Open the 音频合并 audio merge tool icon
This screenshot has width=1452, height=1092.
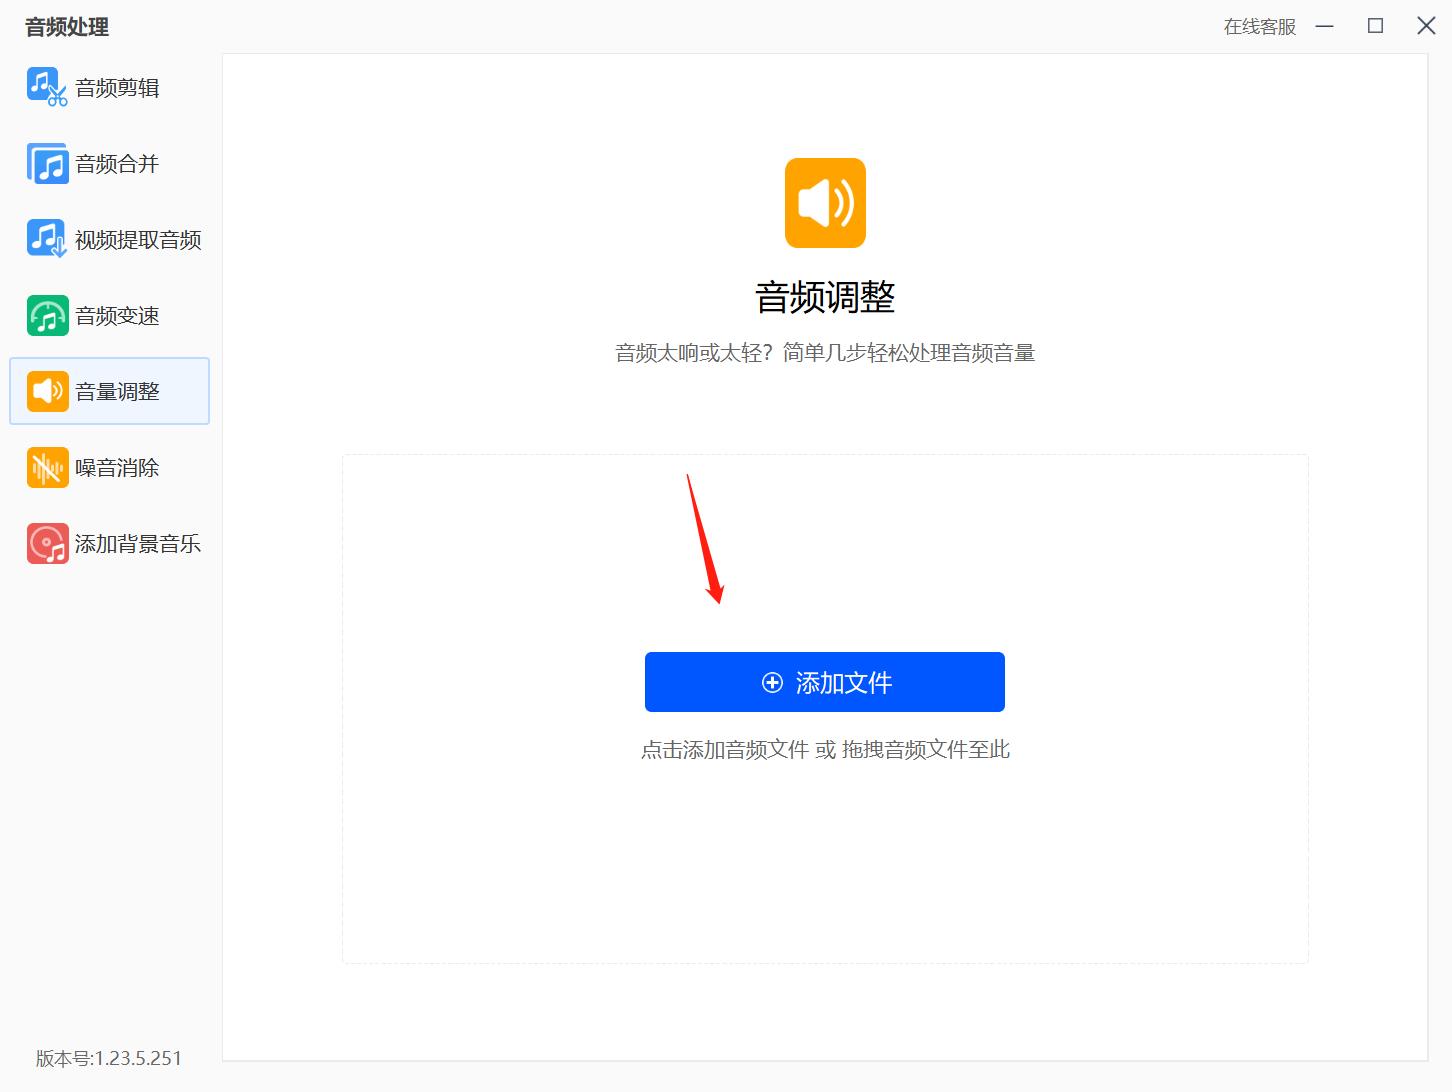pos(45,162)
